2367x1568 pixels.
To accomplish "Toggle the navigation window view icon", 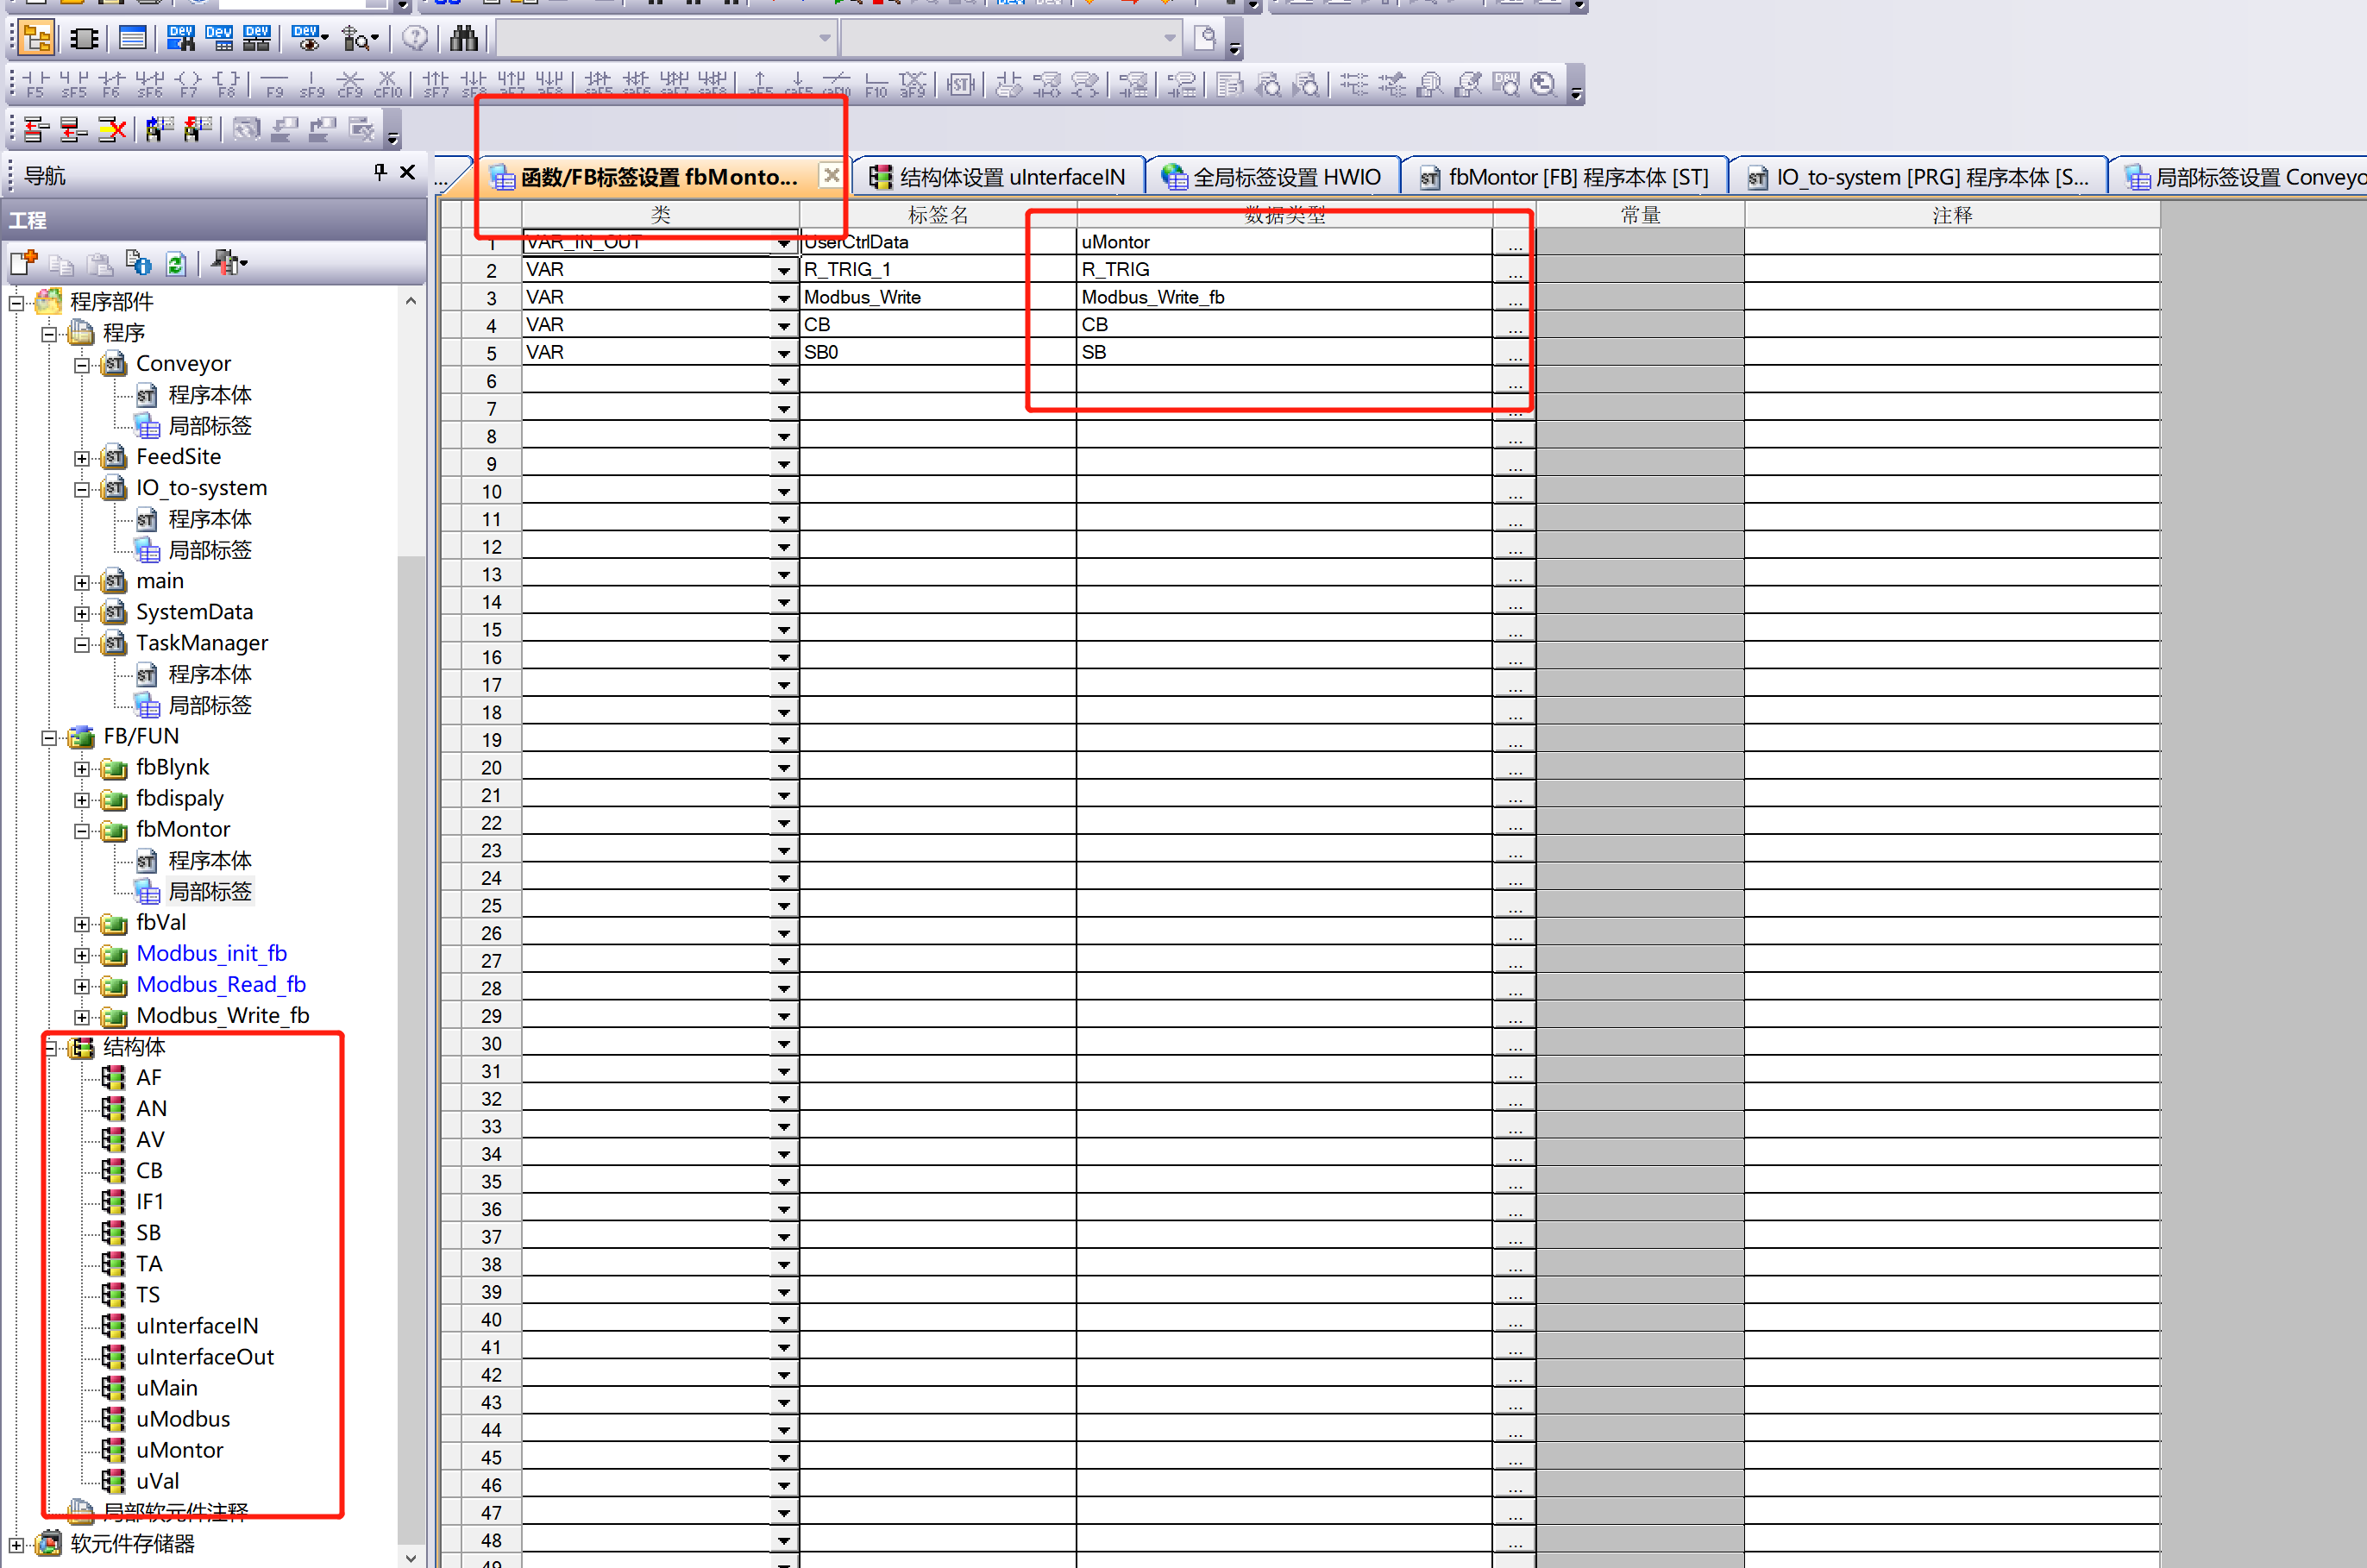I will click(x=37, y=38).
